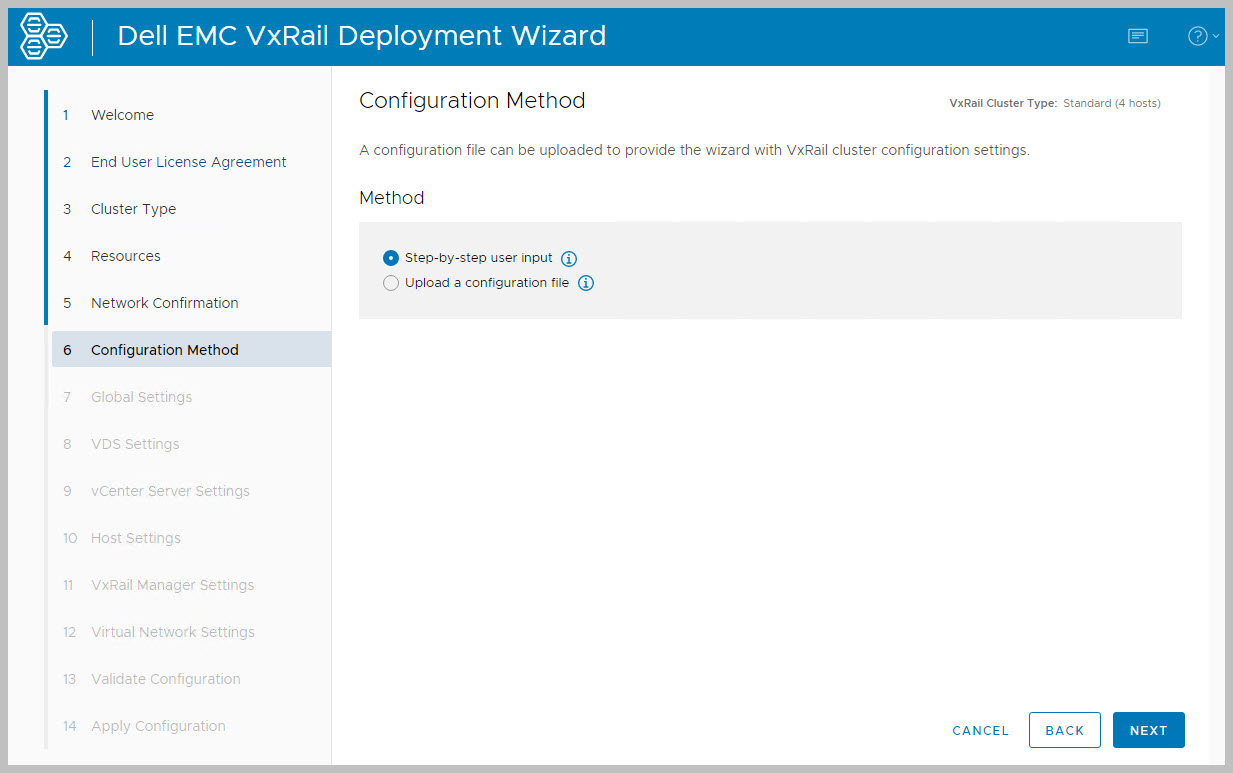1233x773 pixels.
Task: Click info icon beside Upload a configuration file
Action: pyautogui.click(x=586, y=283)
